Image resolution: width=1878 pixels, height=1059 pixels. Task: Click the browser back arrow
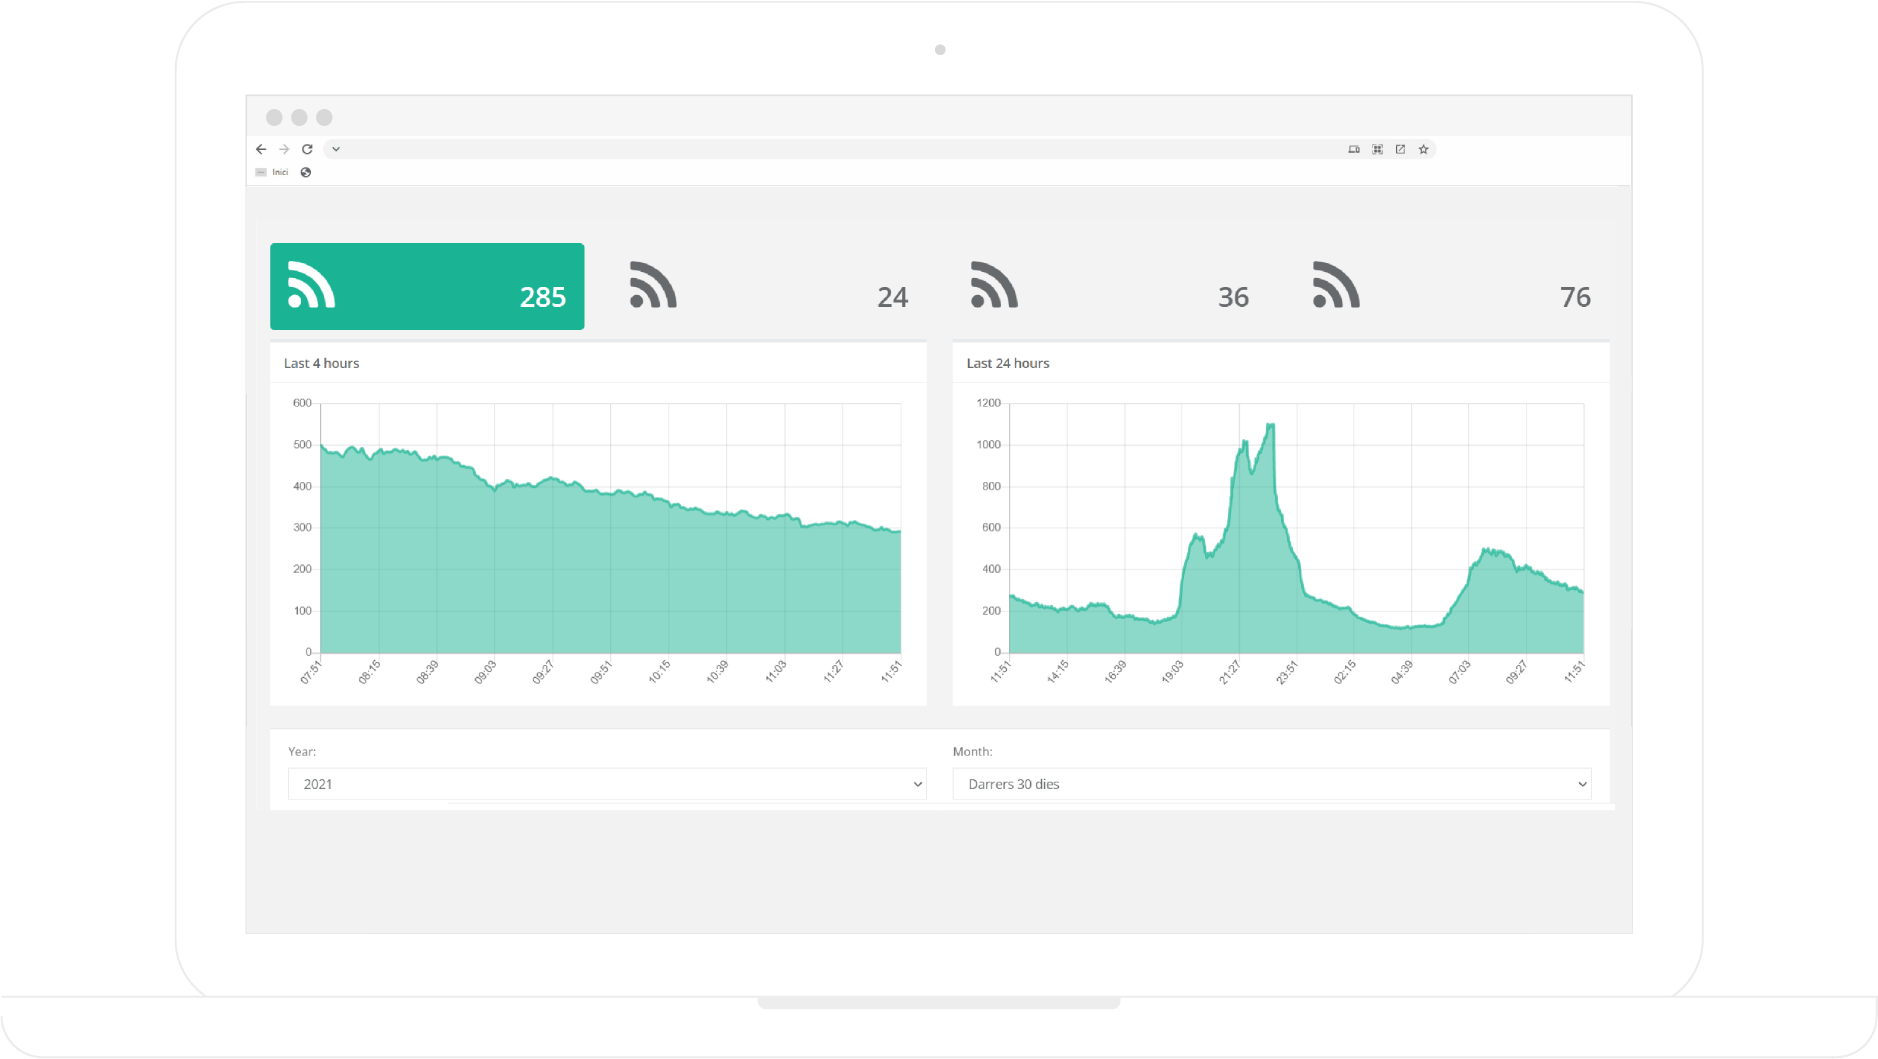pyautogui.click(x=261, y=149)
